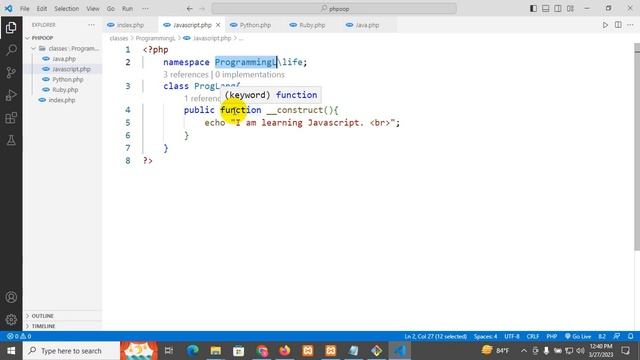Open the Accounts menu icon
The width and height of the screenshot is (640, 360).
[x=11, y=297]
